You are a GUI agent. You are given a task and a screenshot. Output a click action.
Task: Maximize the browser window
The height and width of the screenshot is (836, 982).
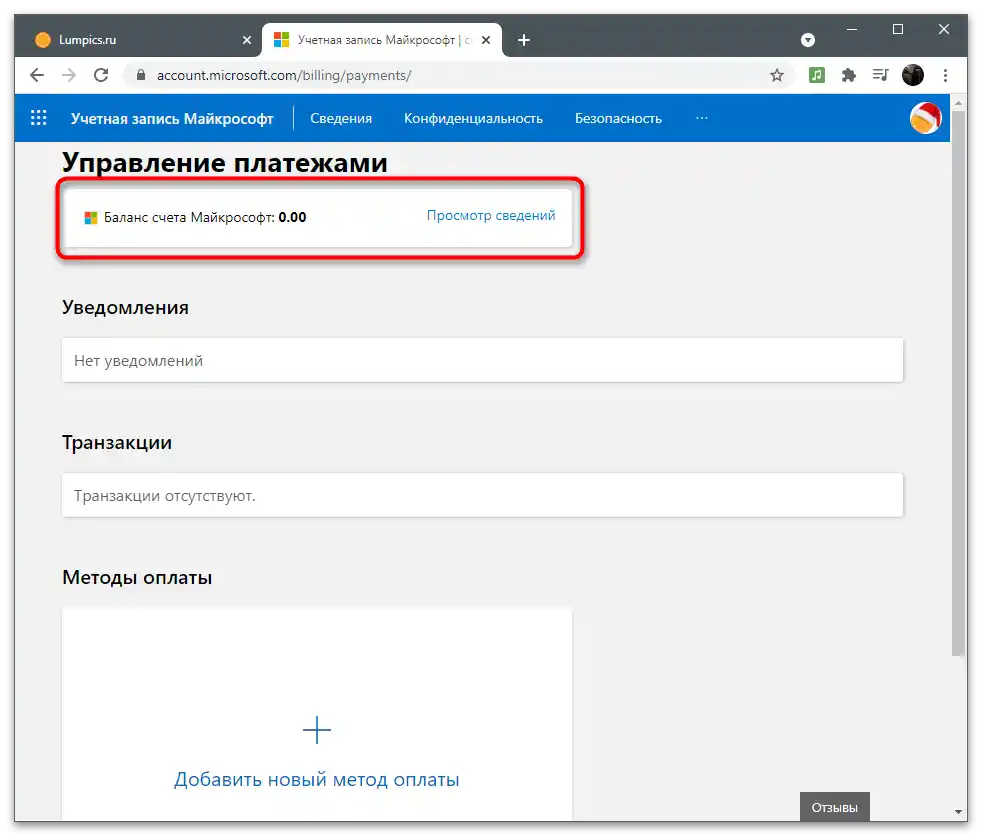point(897,29)
